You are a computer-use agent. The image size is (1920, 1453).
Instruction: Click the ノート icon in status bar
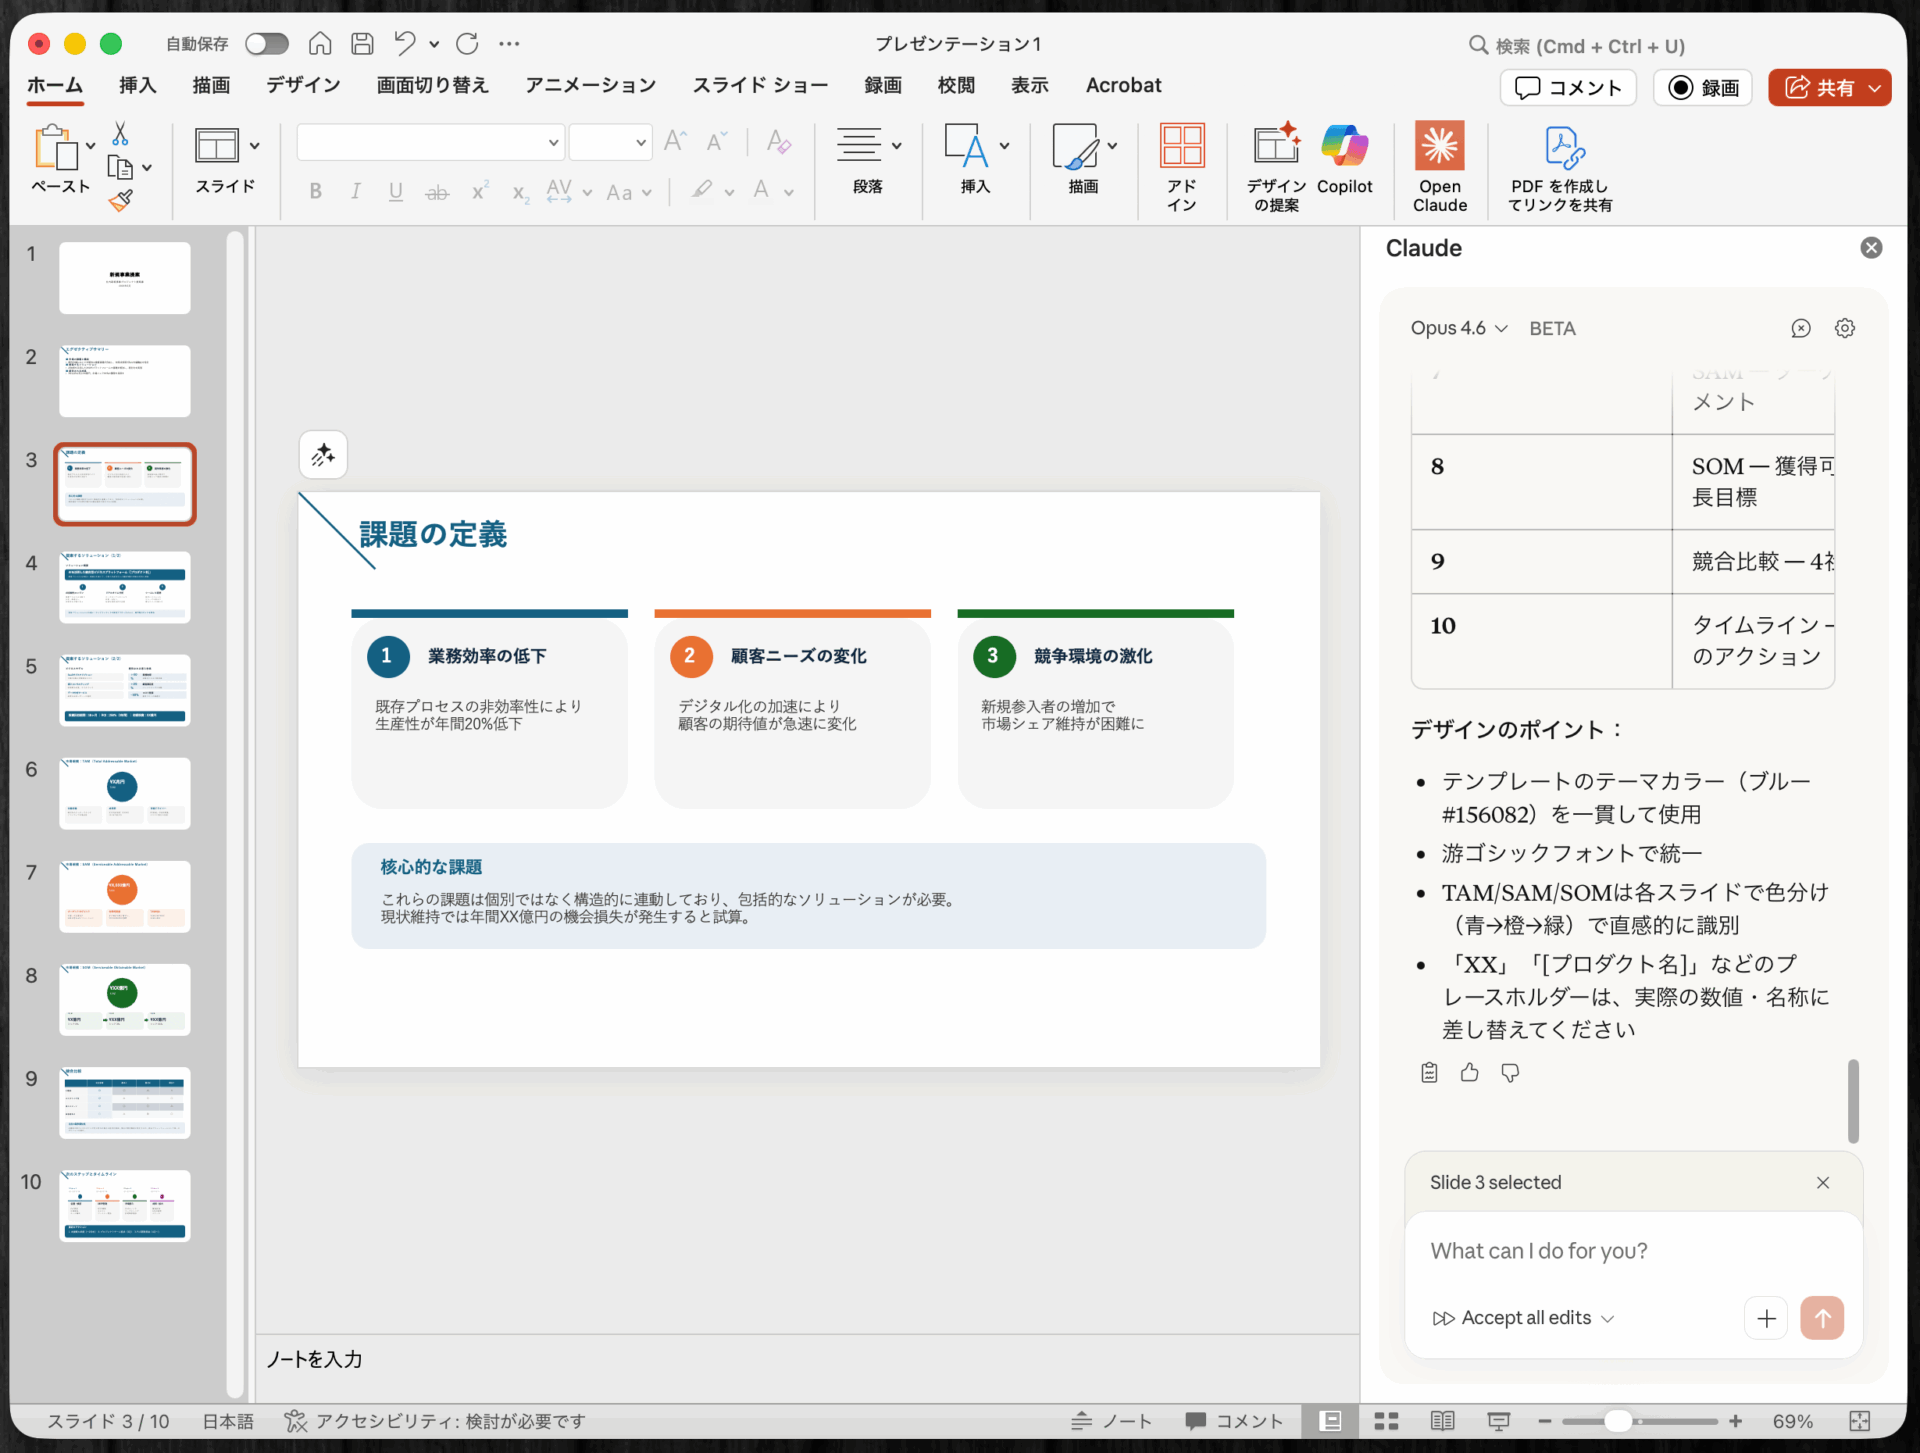tap(1111, 1421)
